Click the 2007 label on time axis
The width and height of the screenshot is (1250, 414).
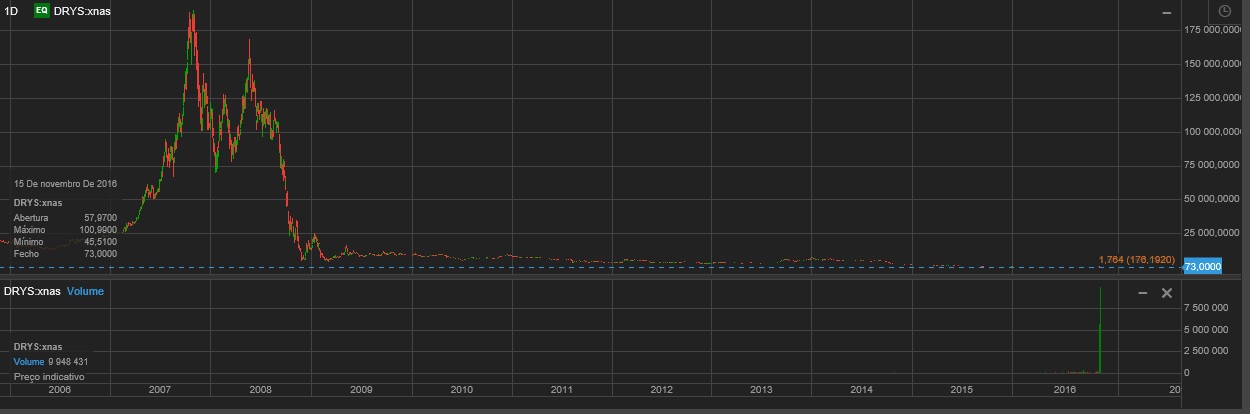coord(160,389)
